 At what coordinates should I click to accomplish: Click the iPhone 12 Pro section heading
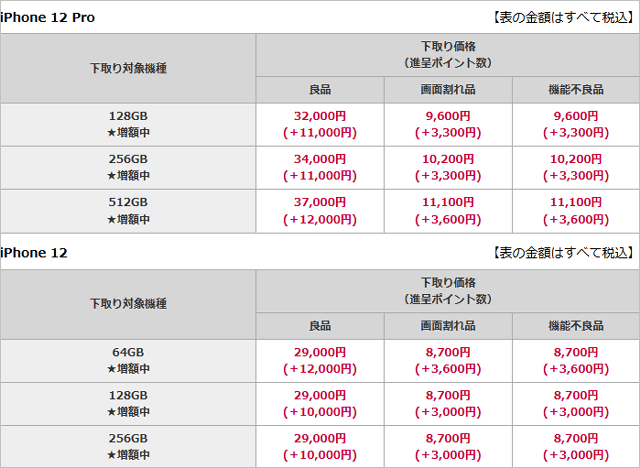click(x=49, y=17)
